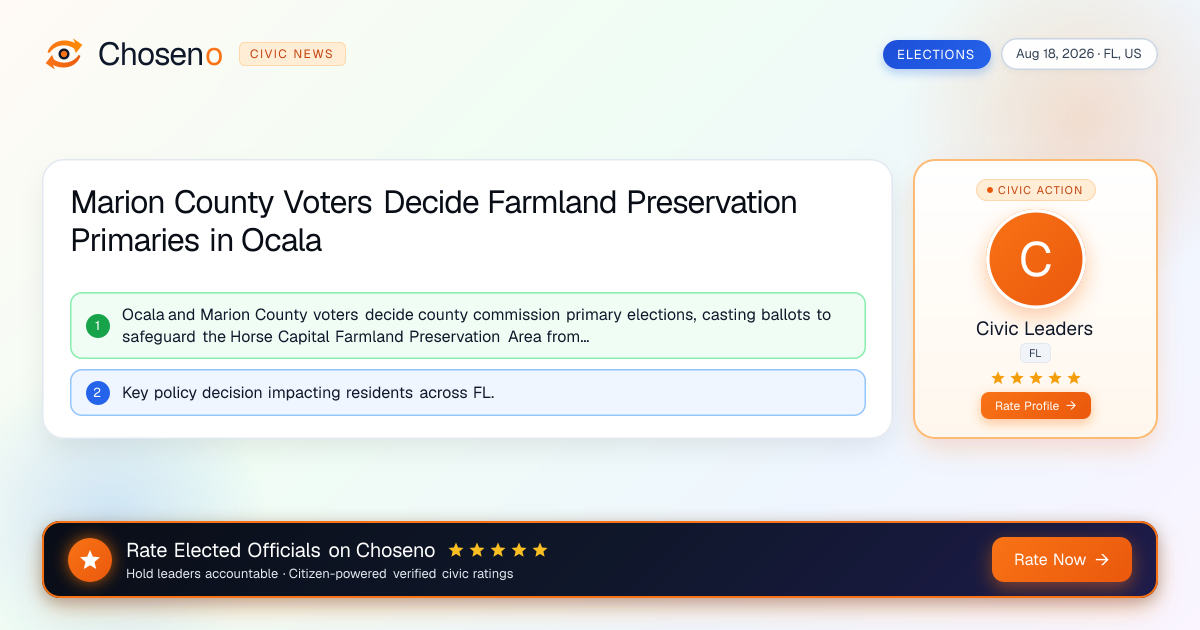
Task: Click the Rate Profile button
Action: tap(1036, 406)
